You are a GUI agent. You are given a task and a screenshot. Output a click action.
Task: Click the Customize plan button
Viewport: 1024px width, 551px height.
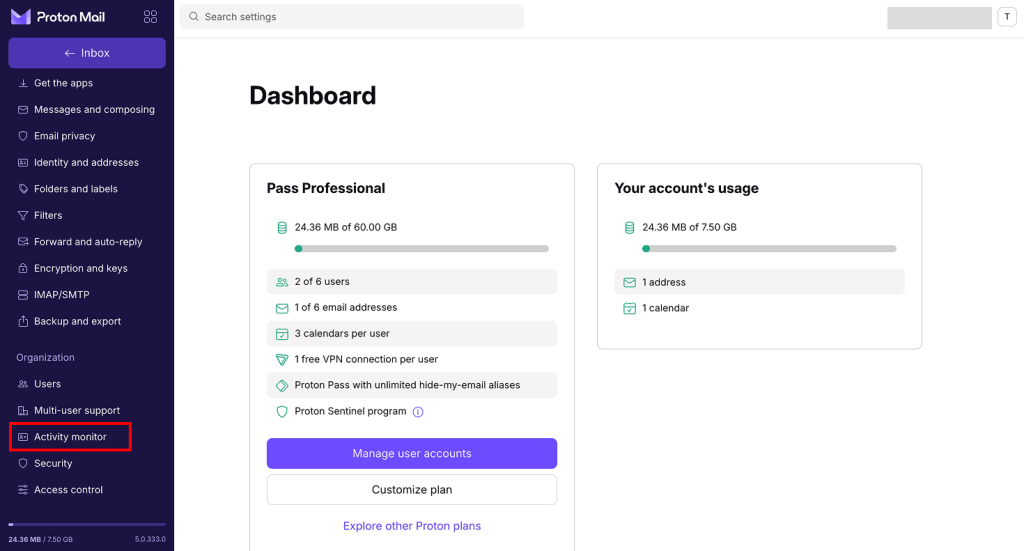412,490
